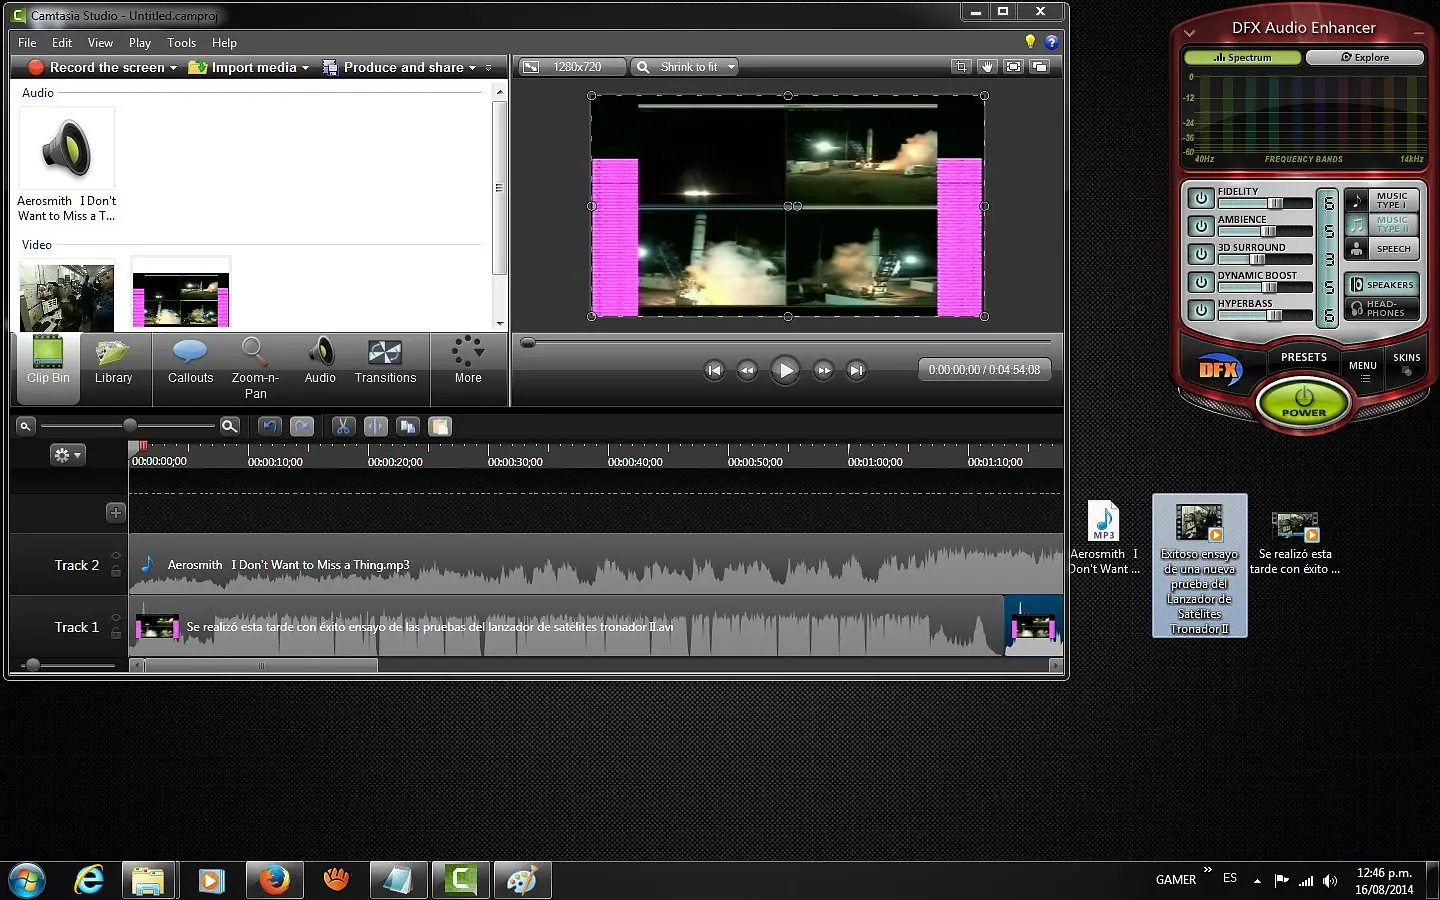Switch to the Library tab

pyautogui.click(x=113, y=367)
